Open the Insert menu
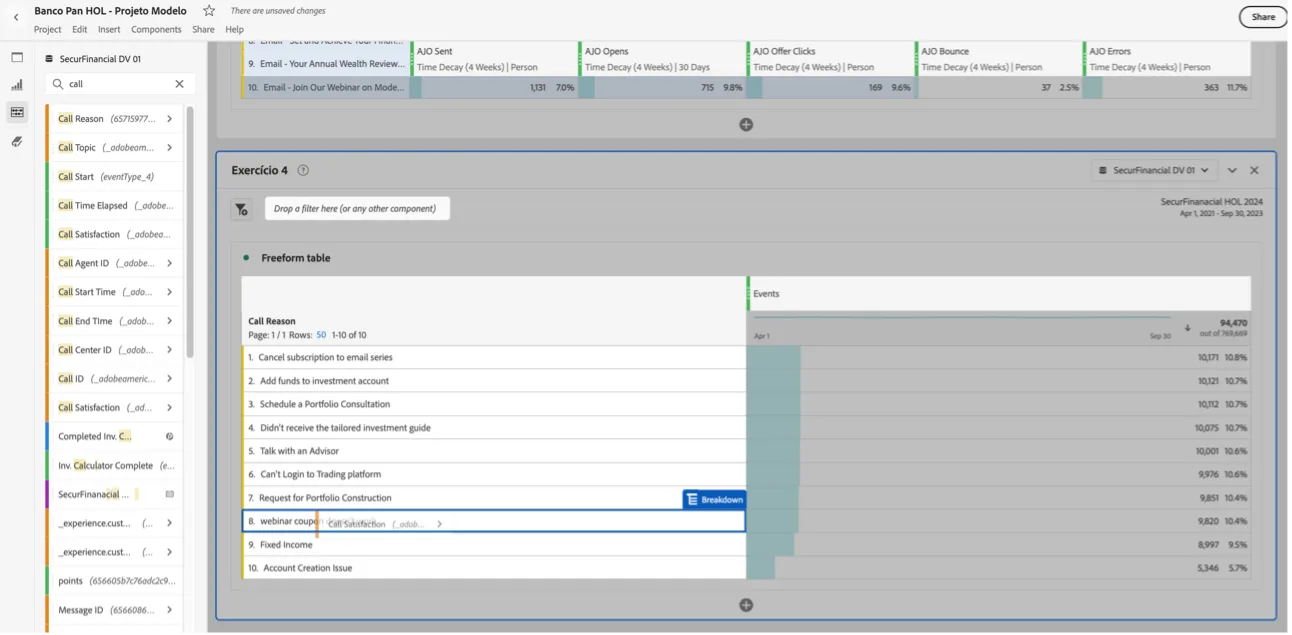 109,30
